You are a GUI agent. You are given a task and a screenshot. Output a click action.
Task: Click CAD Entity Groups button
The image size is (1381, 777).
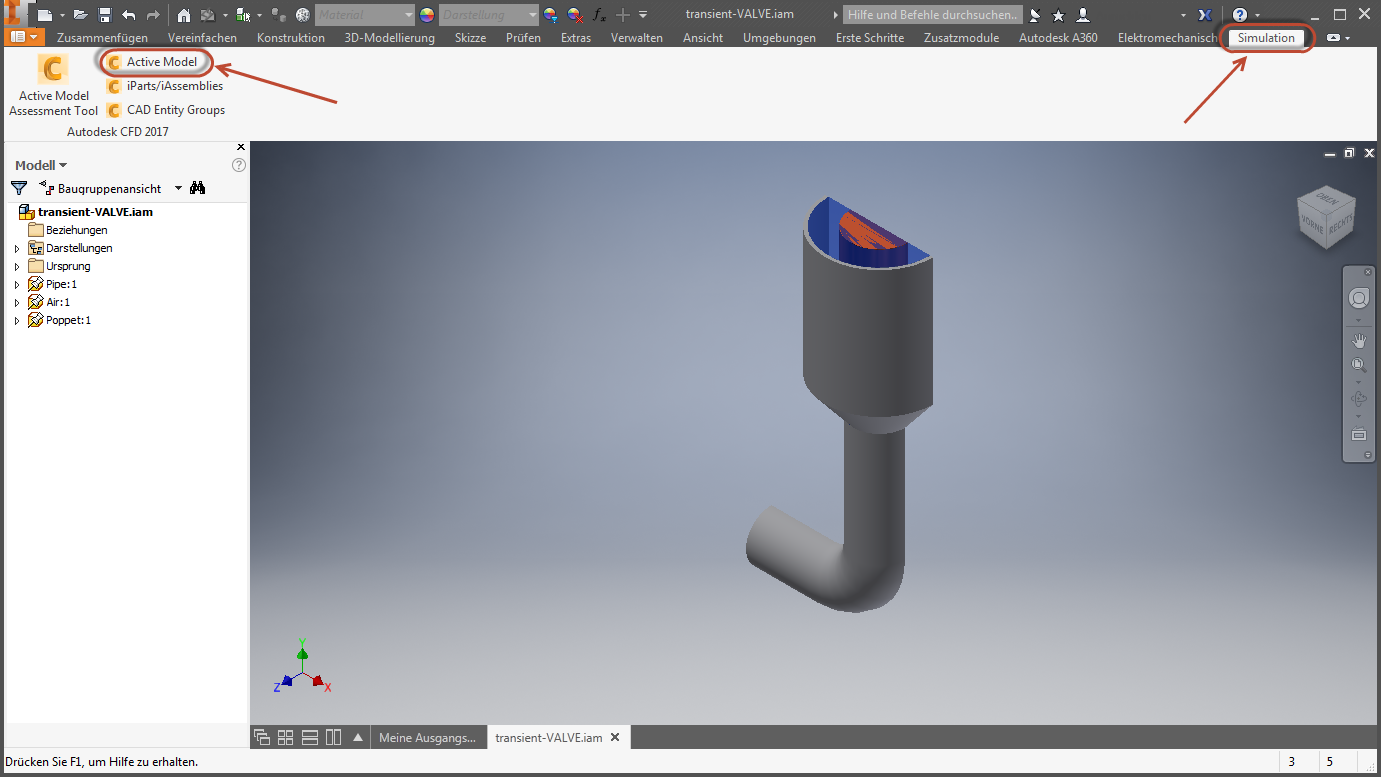pos(166,110)
